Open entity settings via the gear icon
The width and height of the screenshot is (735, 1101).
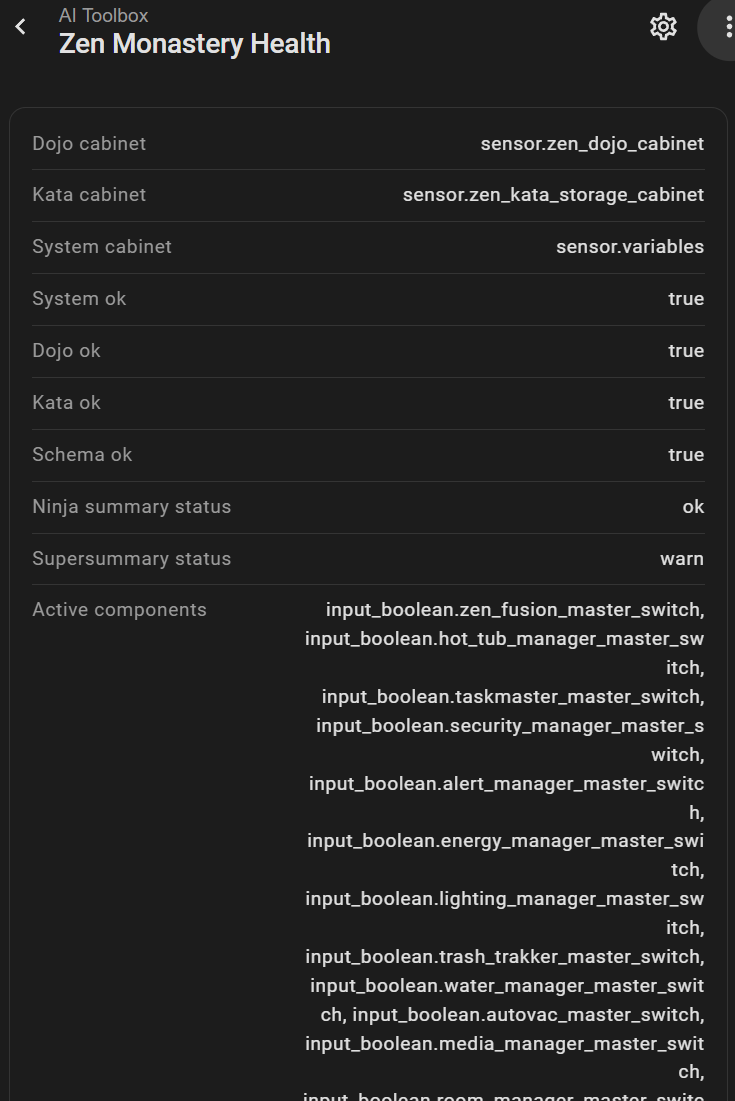coord(663,27)
